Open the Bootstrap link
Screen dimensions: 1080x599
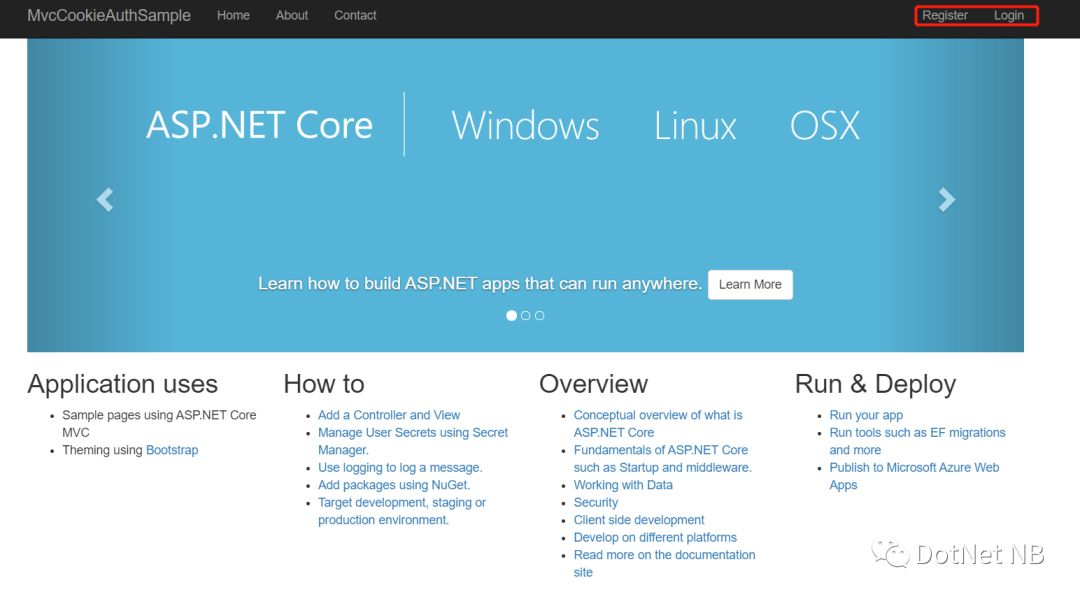pyautogui.click(x=172, y=450)
